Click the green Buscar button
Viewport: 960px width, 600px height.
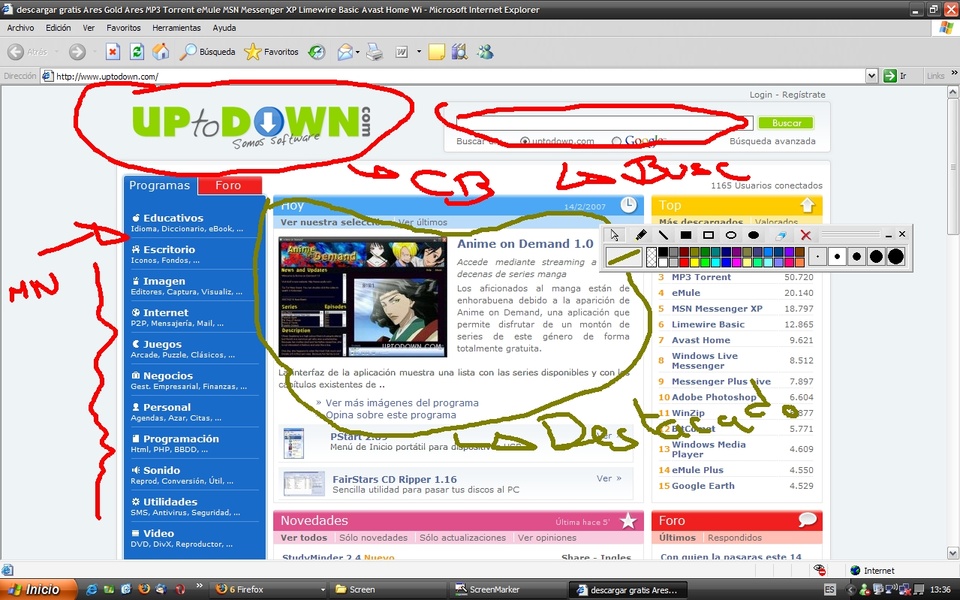[786, 123]
